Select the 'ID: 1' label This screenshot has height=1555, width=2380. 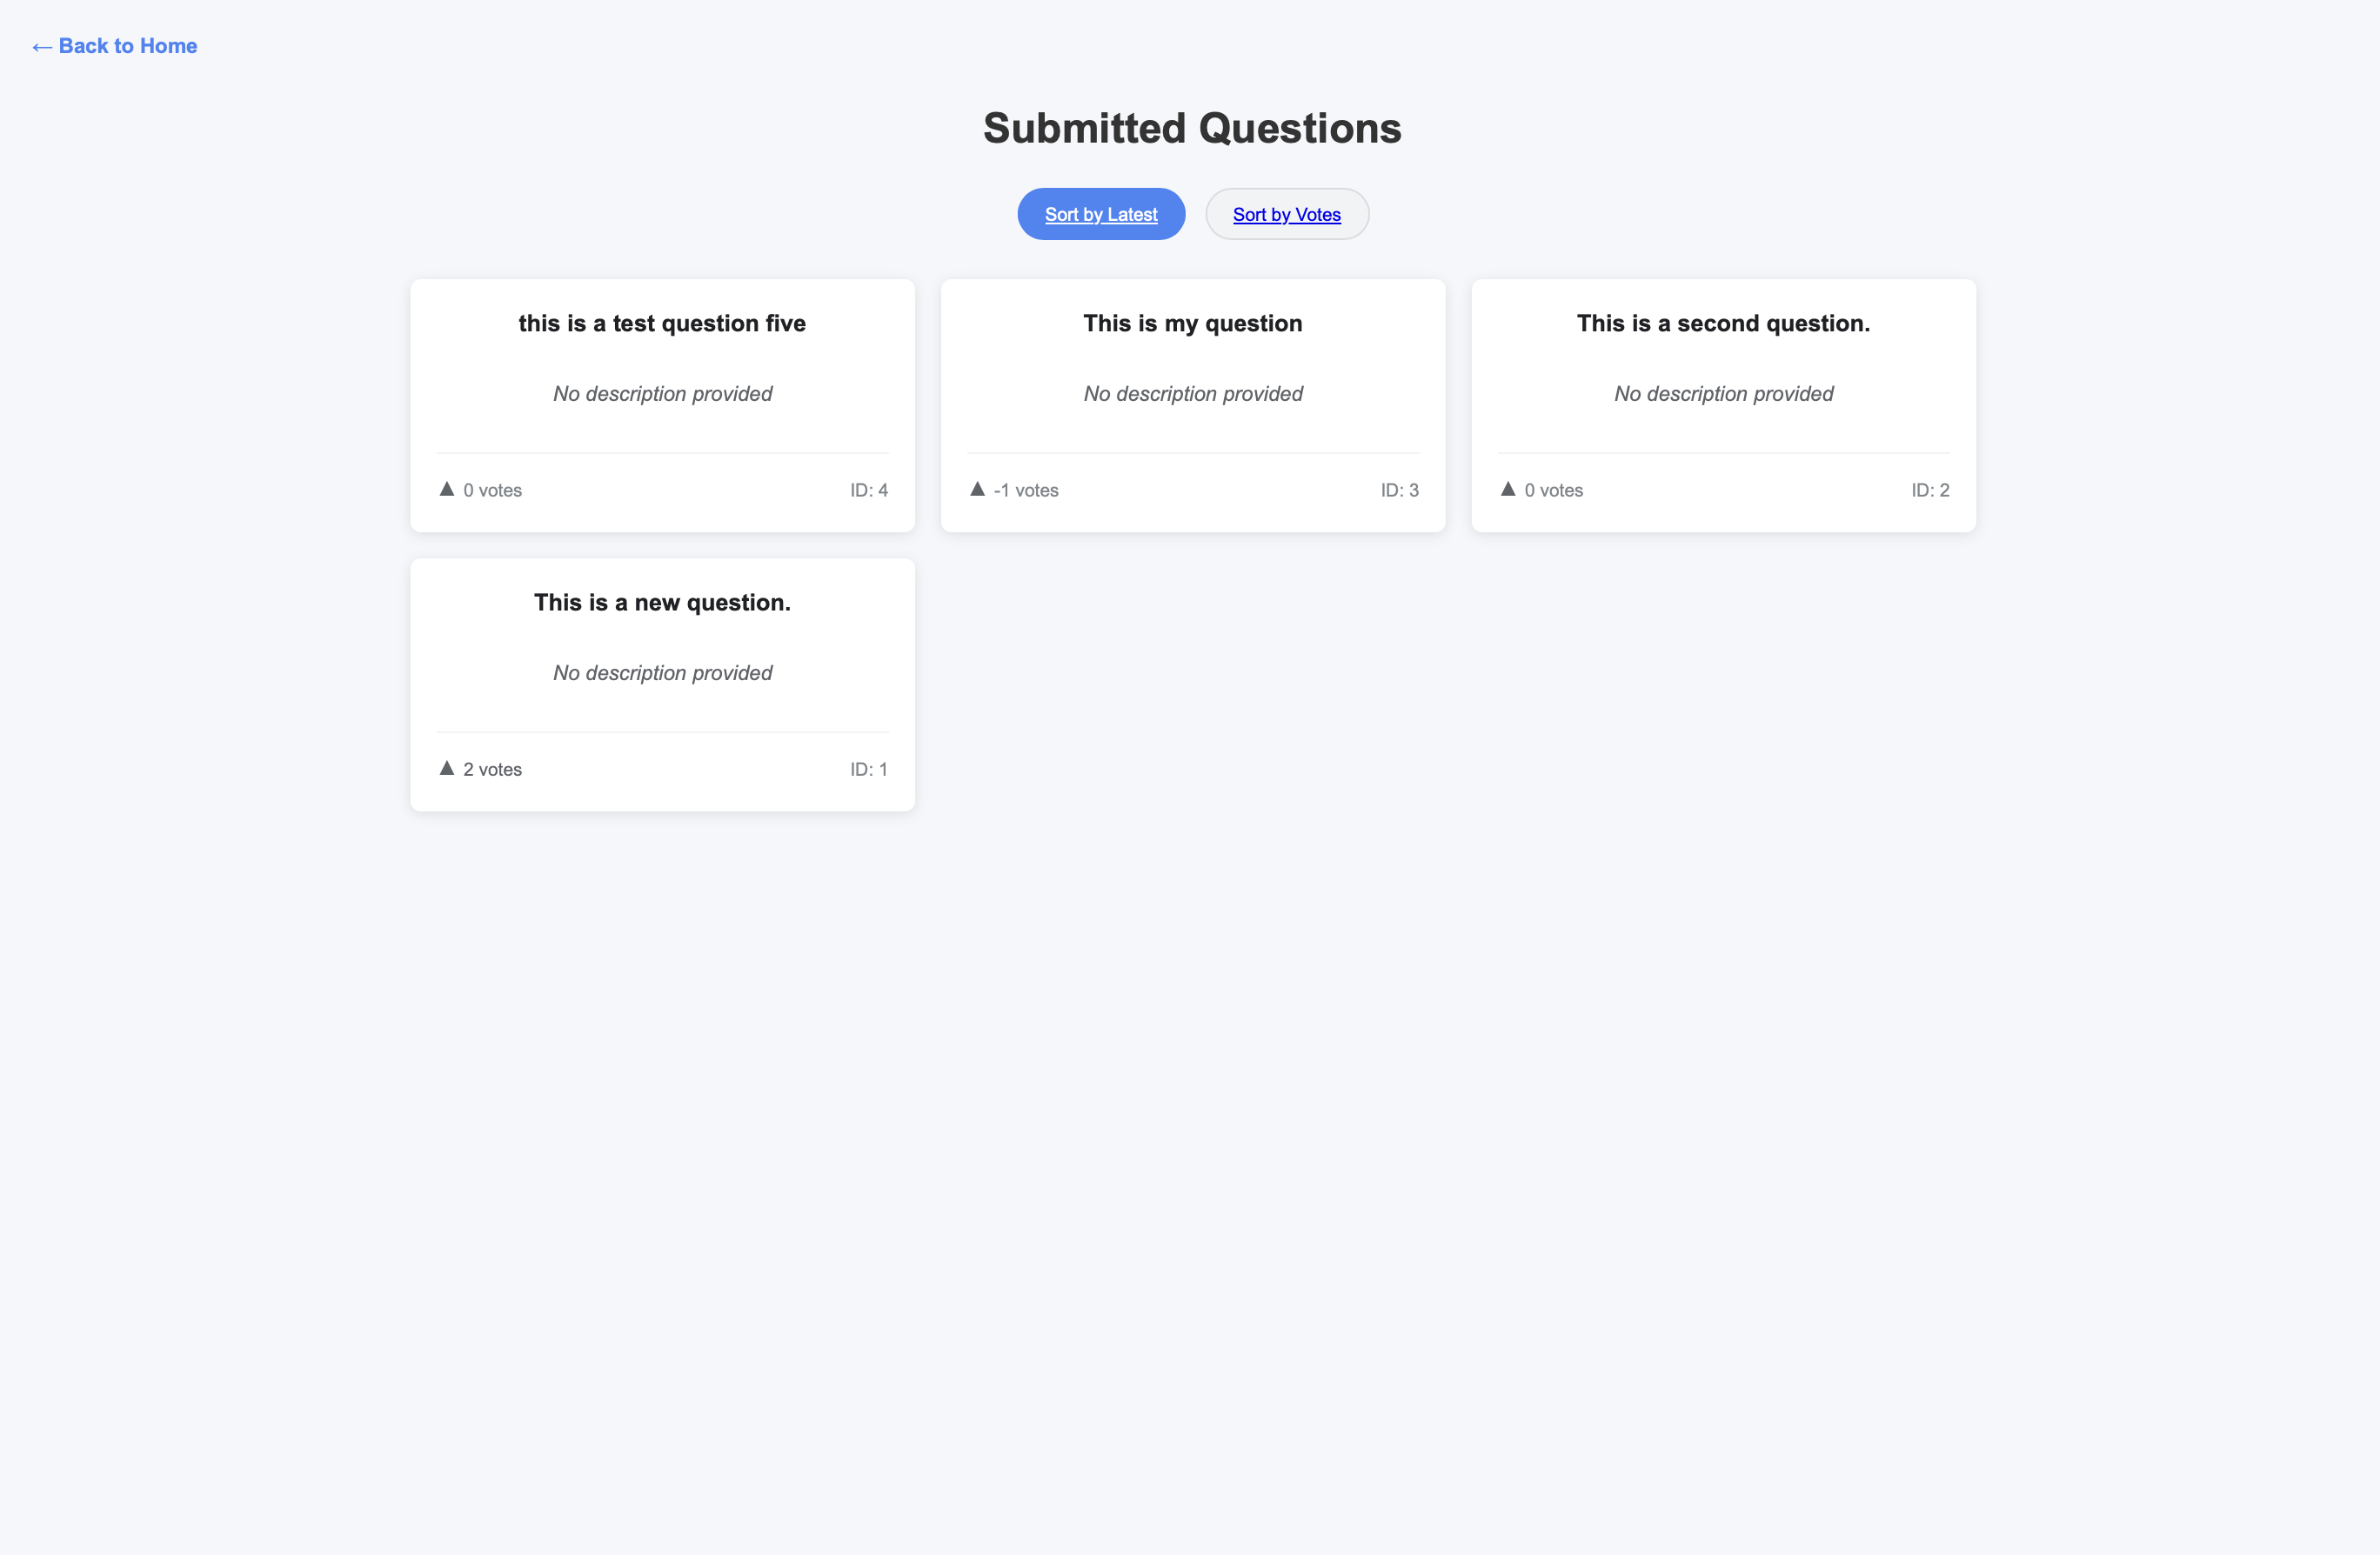[x=869, y=769]
